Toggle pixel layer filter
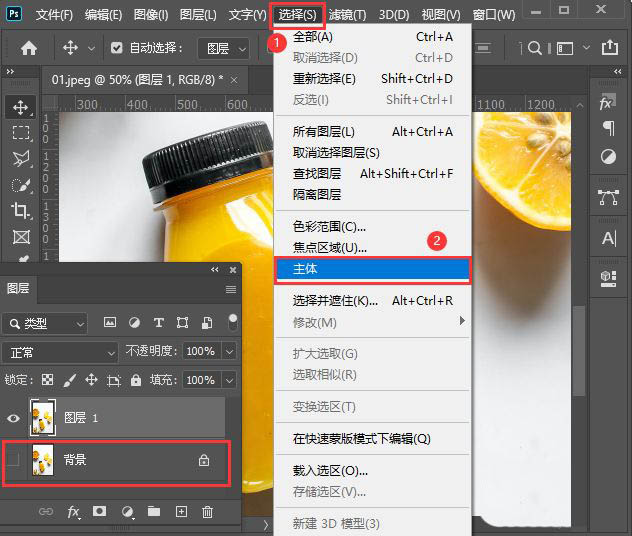Image resolution: width=632 pixels, height=536 pixels. pyautogui.click(x=110, y=322)
